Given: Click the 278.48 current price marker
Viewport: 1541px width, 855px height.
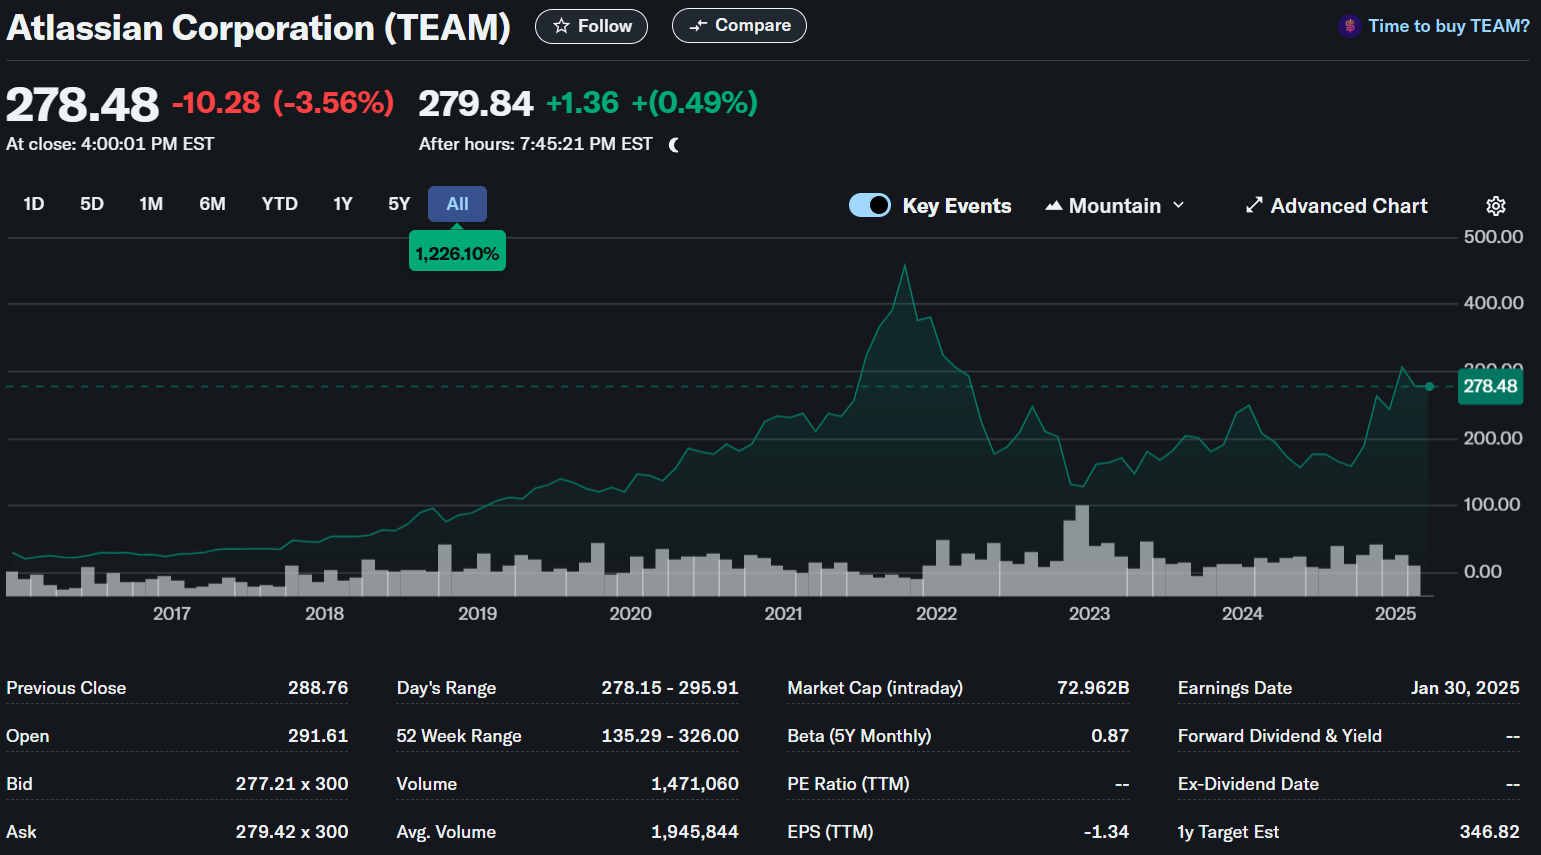Looking at the screenshot, I should click(x=1490, y=387).
